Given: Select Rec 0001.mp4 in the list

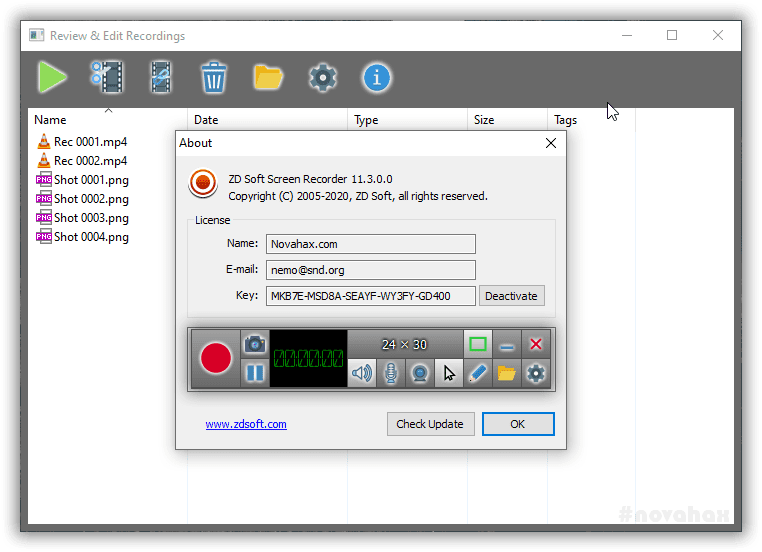Looking at the screenshot, I should [90, 142].
